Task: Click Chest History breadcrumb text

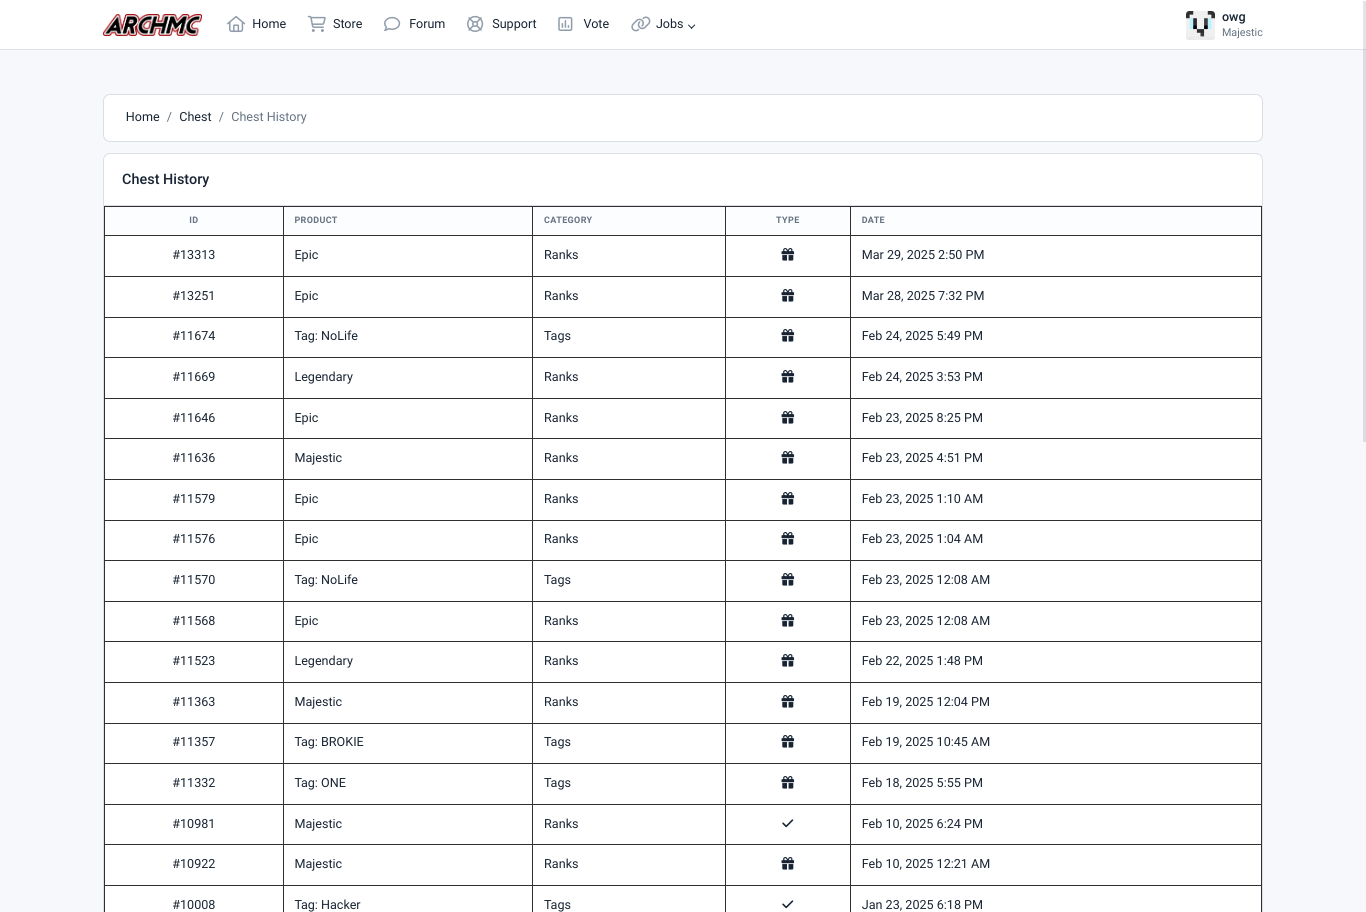Action: click(x=269, y=117)
